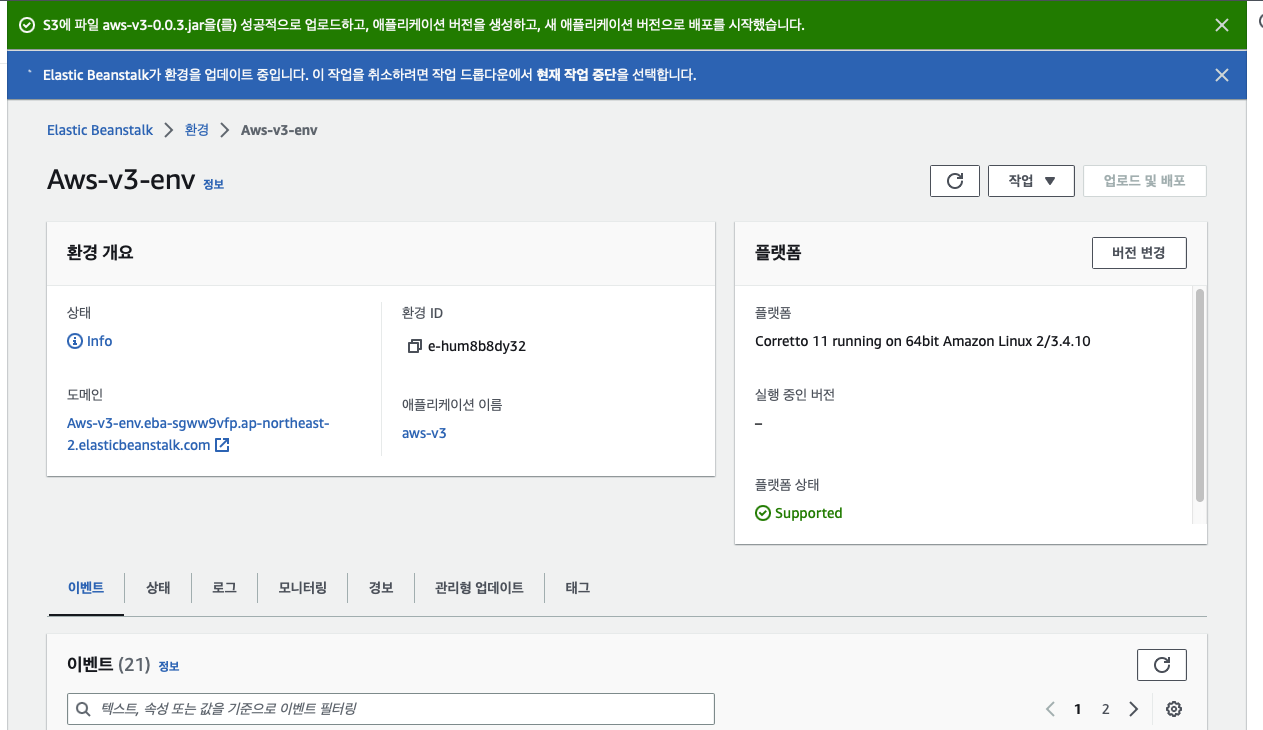Viewport: 1263px width, 730px height.
Task: Open the Info status link
Action: tap(99, 341)
